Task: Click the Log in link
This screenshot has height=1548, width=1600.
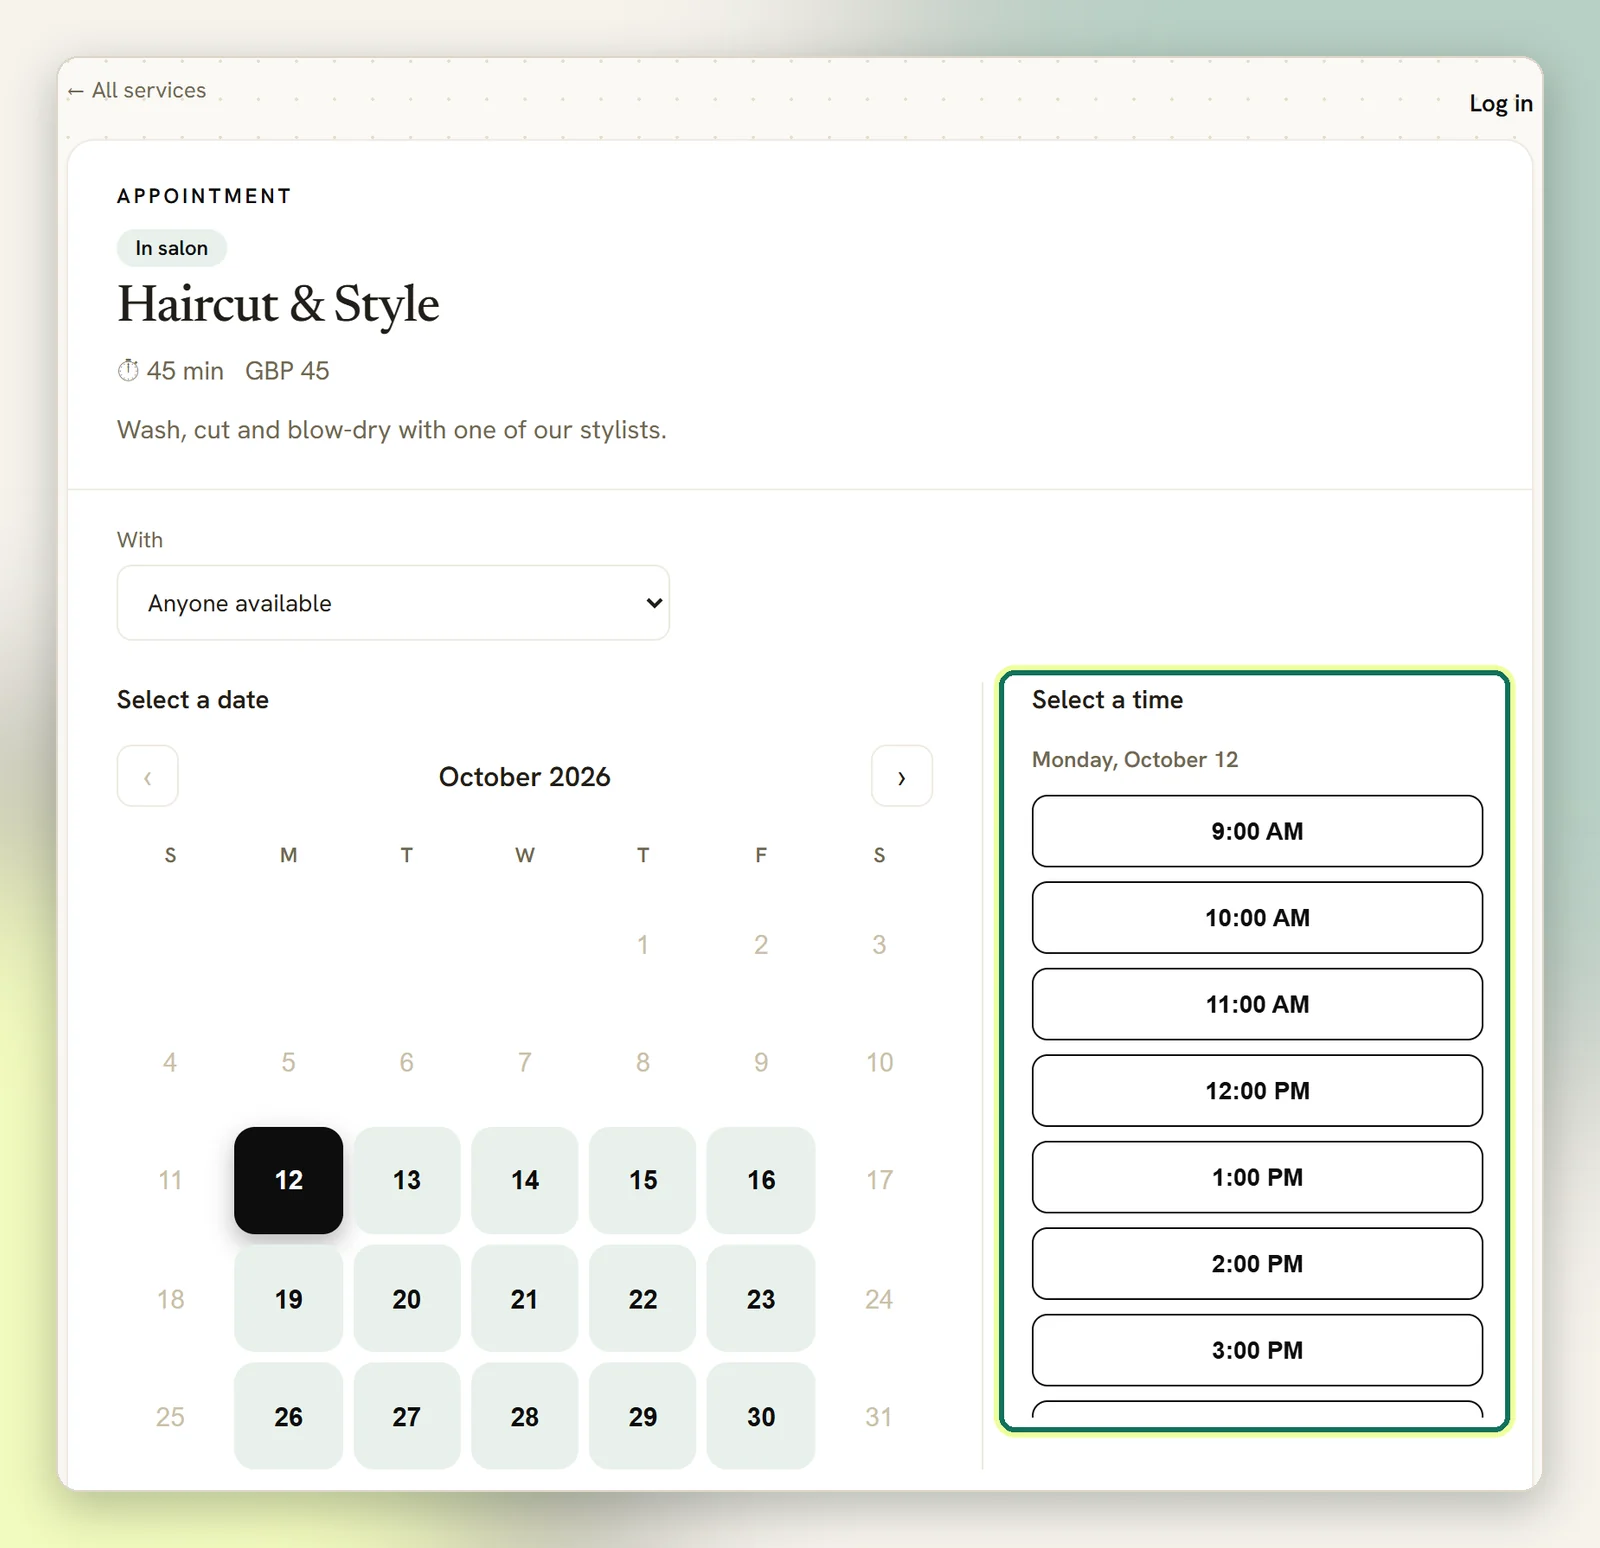Action: coord(1500,103)
